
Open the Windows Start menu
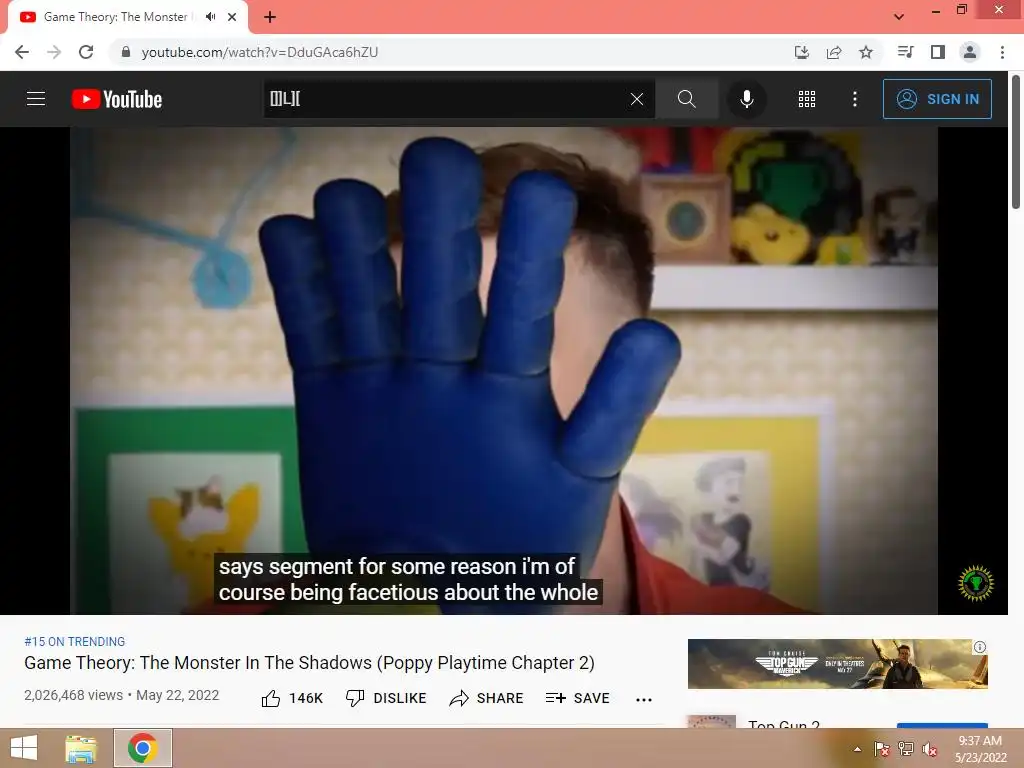click(24, 748)
